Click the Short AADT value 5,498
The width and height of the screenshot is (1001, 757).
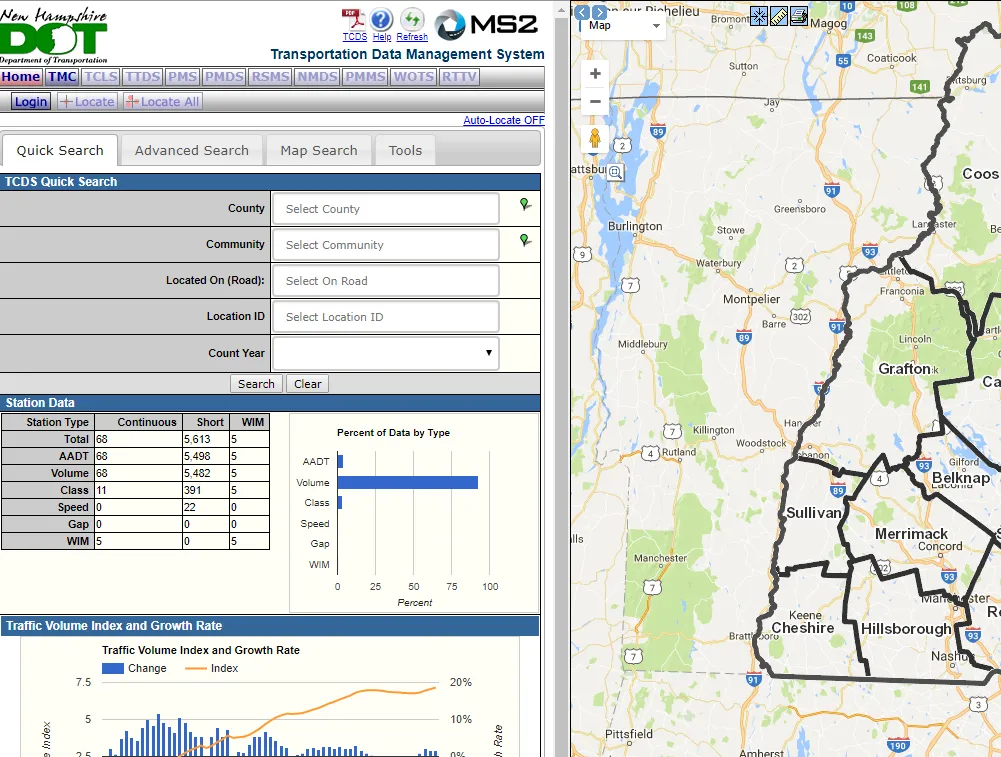pyautogui.click(x=197, y=456)
